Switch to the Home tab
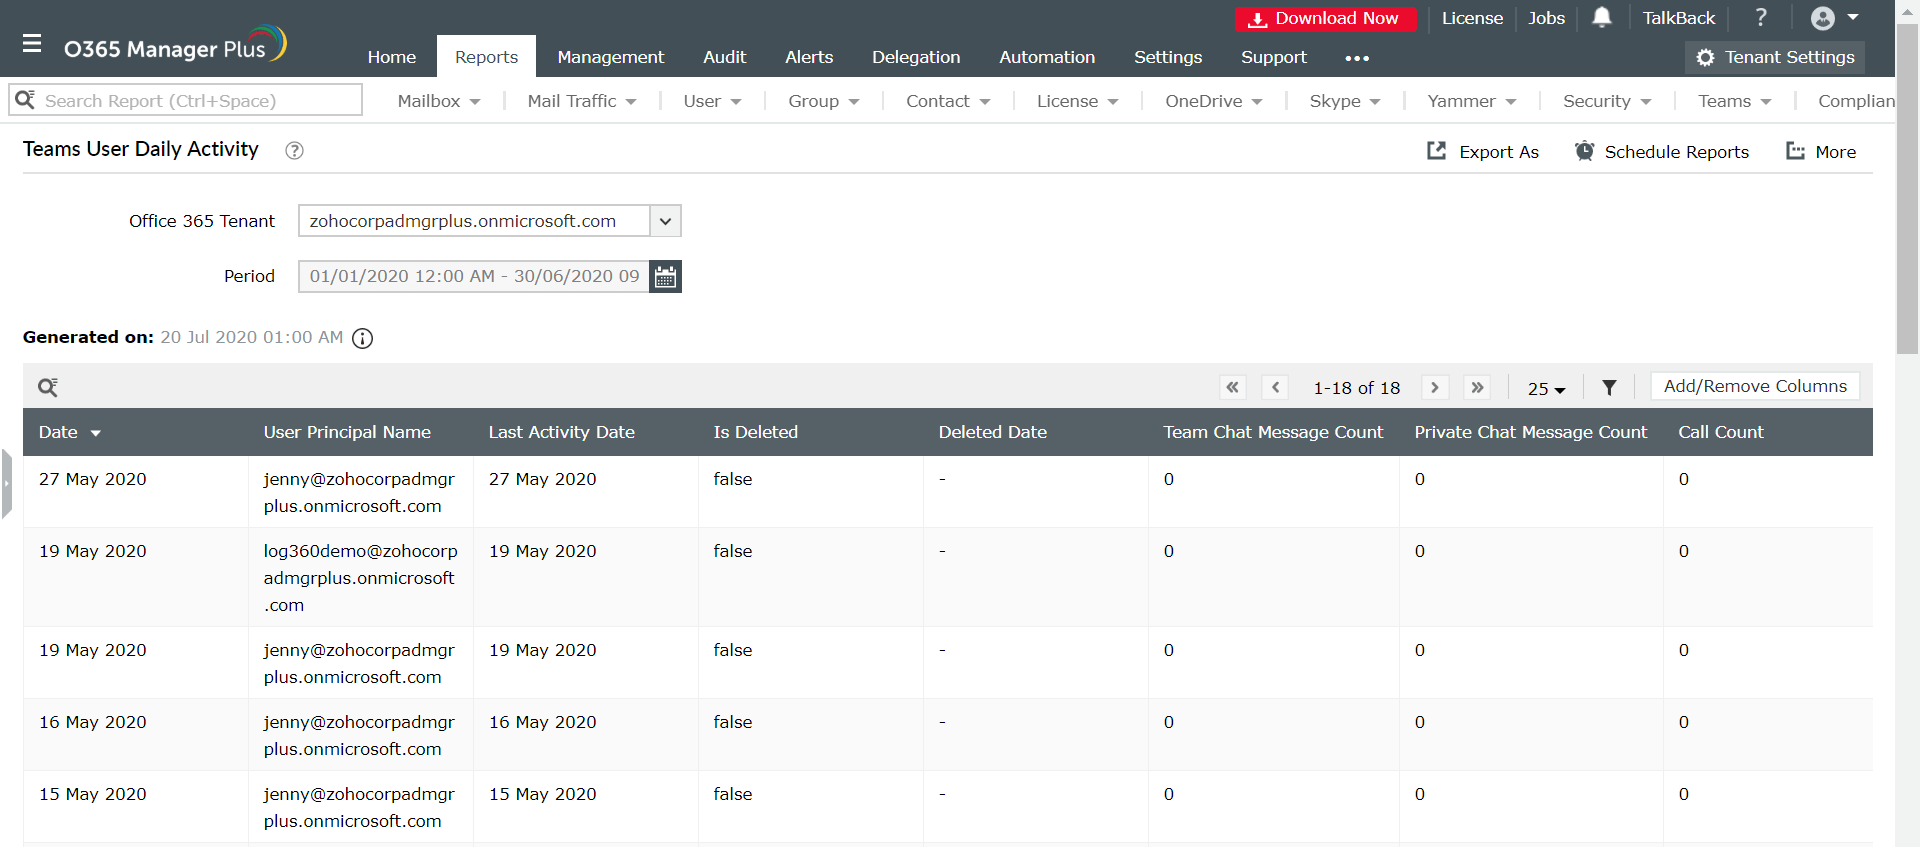This screenshot has width=1920, height=847. [x=391, y=57]
